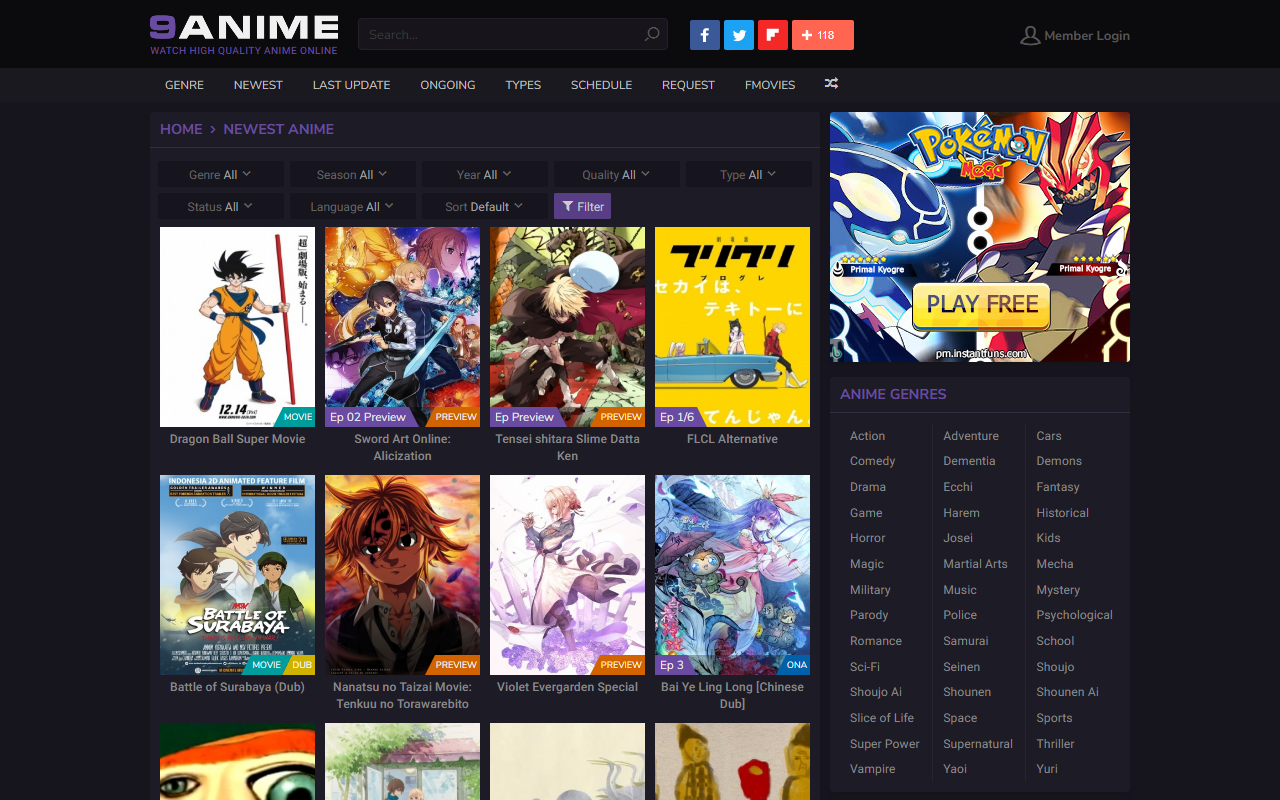
Task: Click the purple Filter button
Action: (x=582, y=206)
